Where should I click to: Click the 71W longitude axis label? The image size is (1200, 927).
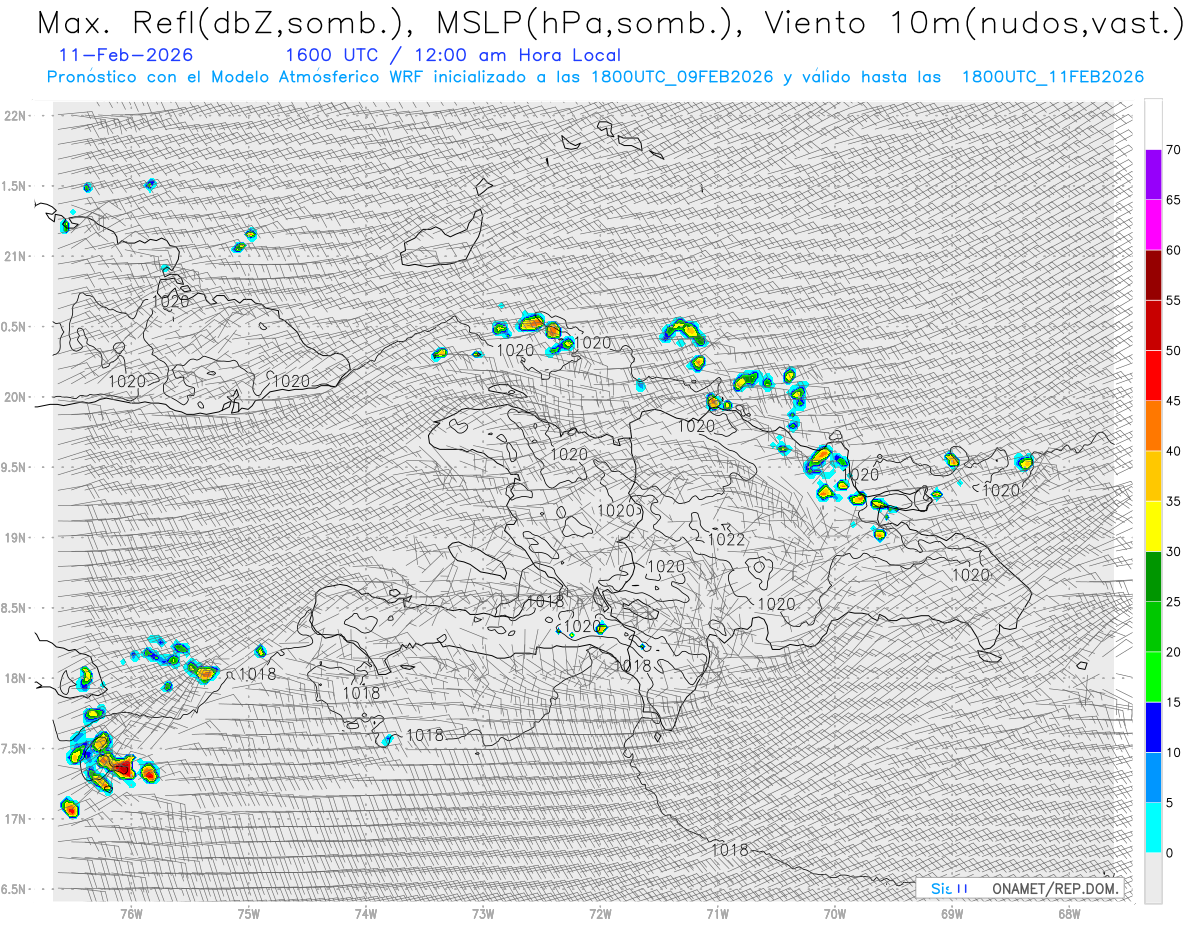tap(717, 913)
